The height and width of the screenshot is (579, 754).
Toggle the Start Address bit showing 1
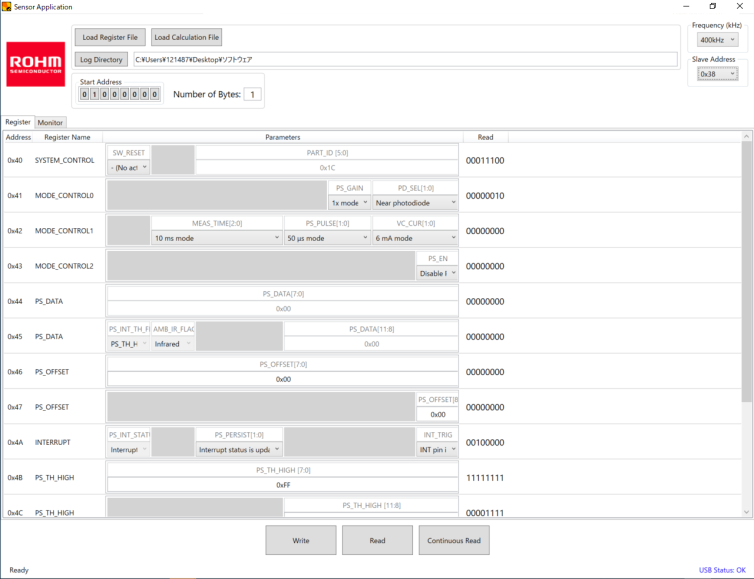pos(95,95)
